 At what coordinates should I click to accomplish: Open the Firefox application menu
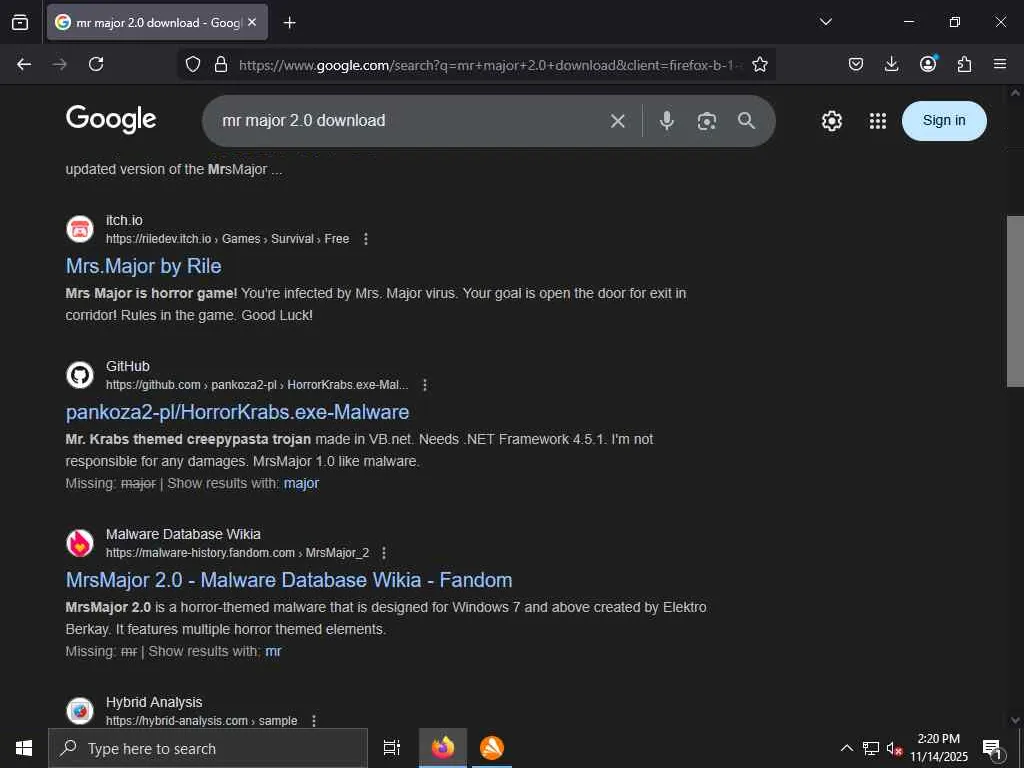point(1000,64)
